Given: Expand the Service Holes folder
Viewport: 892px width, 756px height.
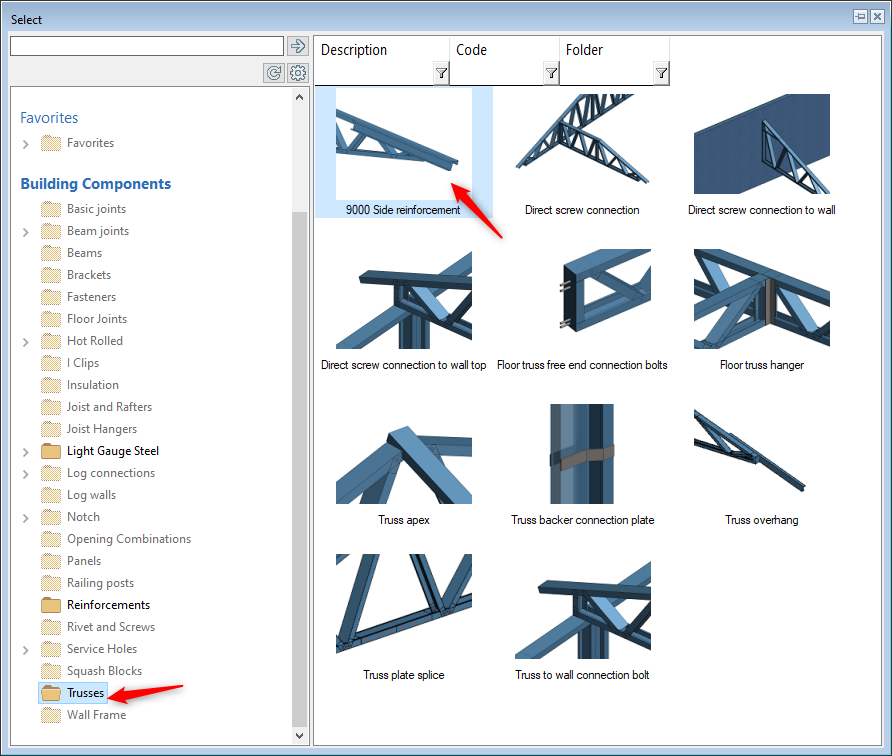Looking at the screenshot, I should pos(26,650).
